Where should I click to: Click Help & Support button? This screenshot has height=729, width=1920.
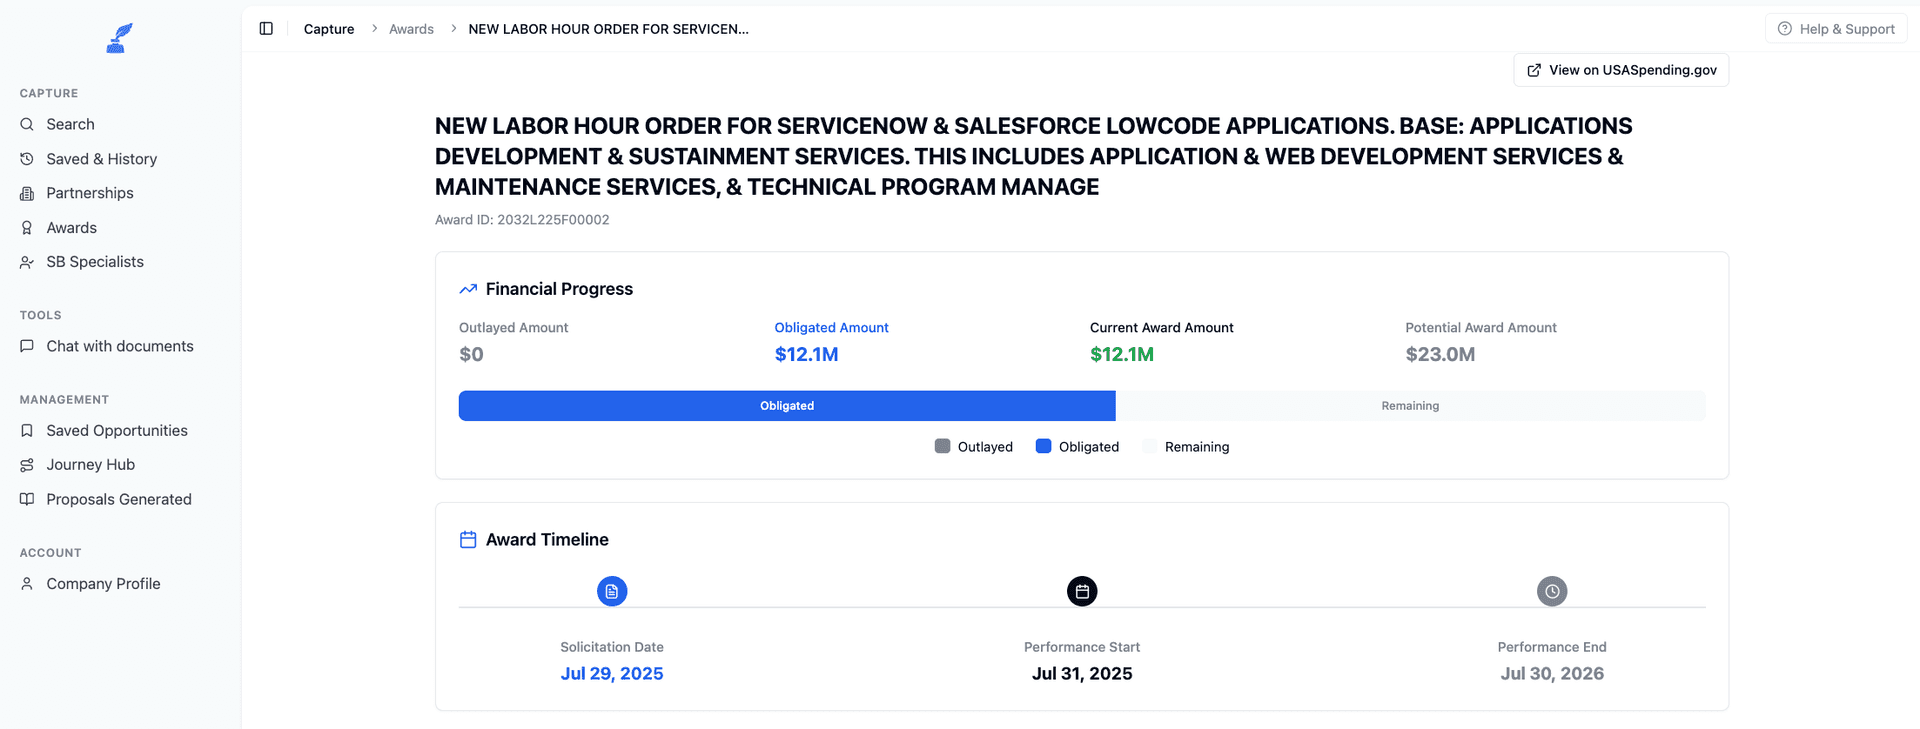click(1836, 29)
